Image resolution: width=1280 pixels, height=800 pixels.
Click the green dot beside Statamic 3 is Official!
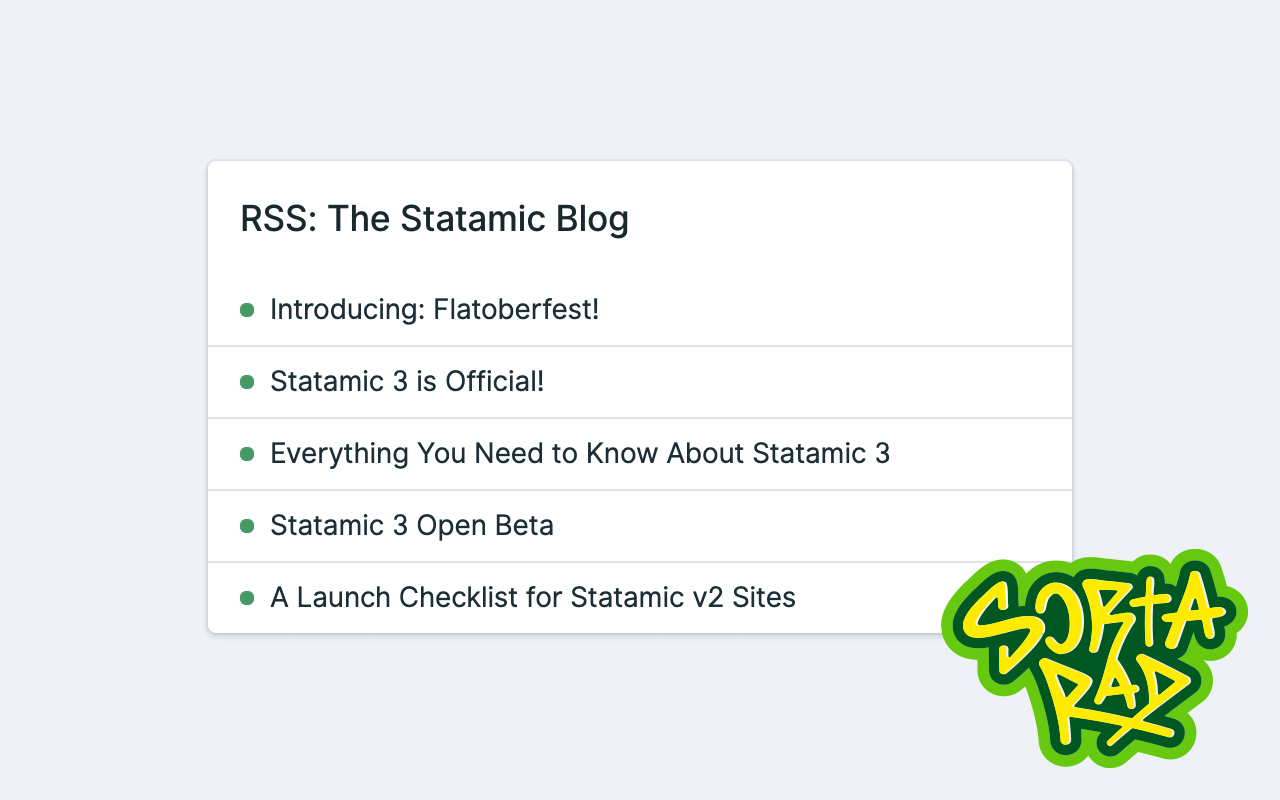point(247,382)
